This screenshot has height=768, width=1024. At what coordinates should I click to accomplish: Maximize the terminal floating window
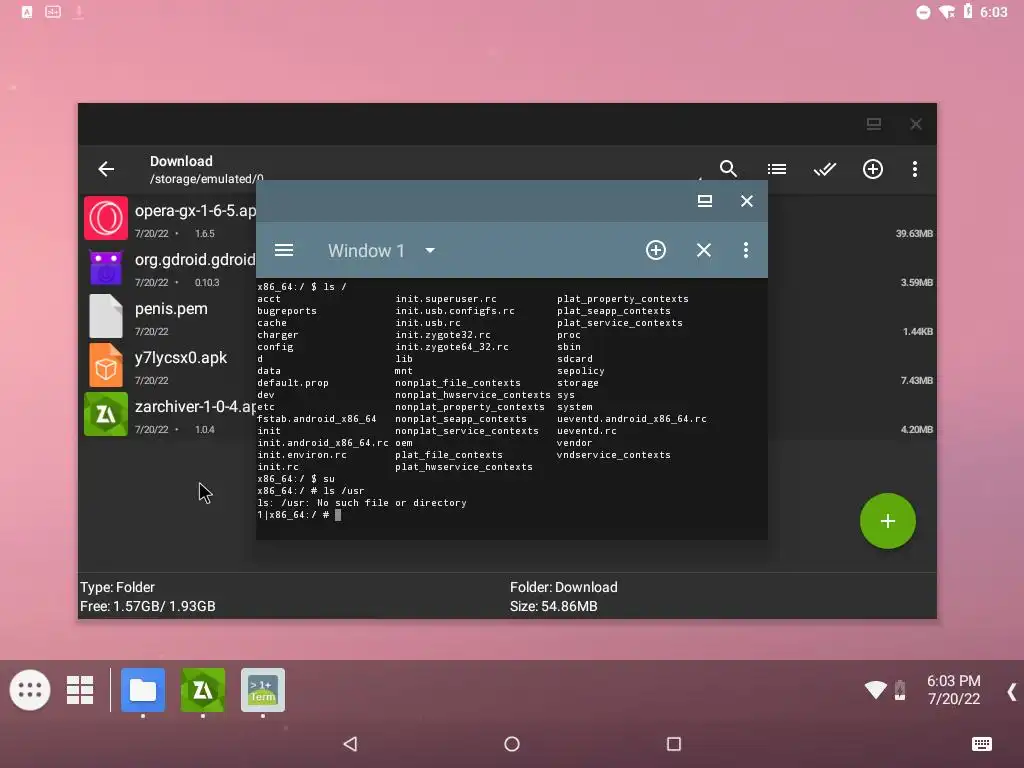point(705,201)
